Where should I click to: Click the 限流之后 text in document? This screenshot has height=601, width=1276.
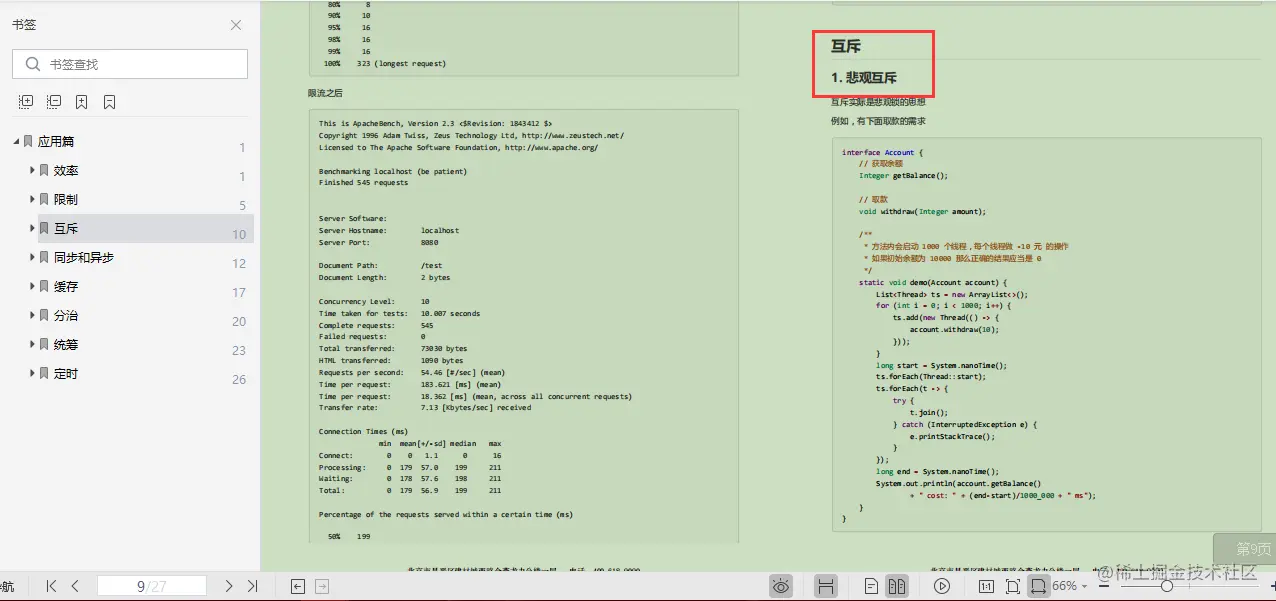[x=325, y=93]
